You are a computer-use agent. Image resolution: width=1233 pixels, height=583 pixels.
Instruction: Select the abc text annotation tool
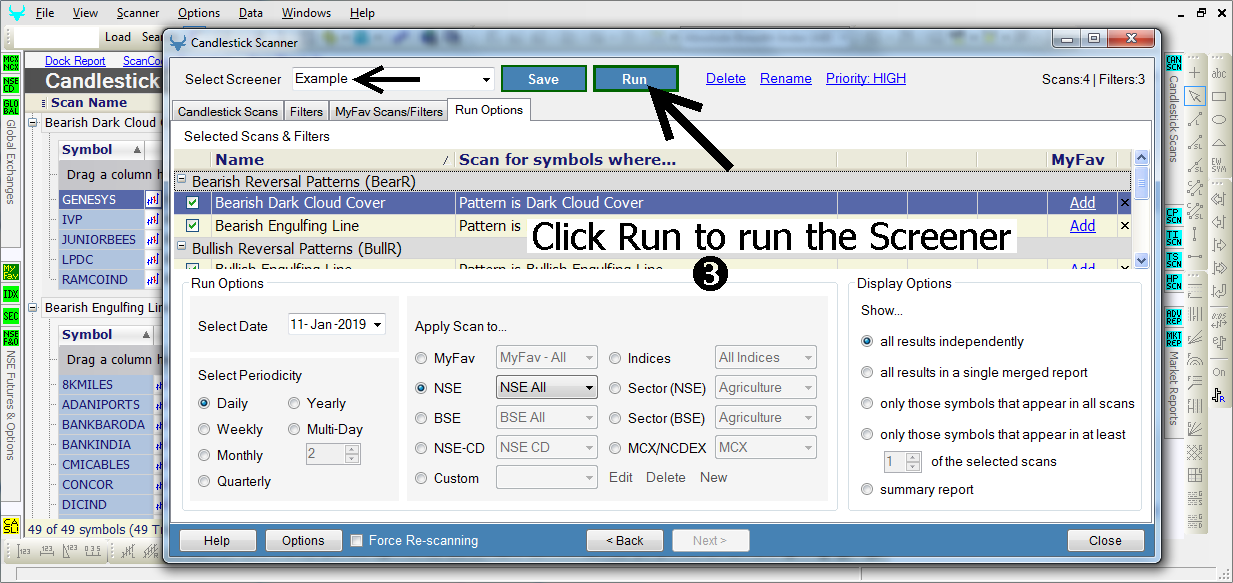(x=1219, y=74)
